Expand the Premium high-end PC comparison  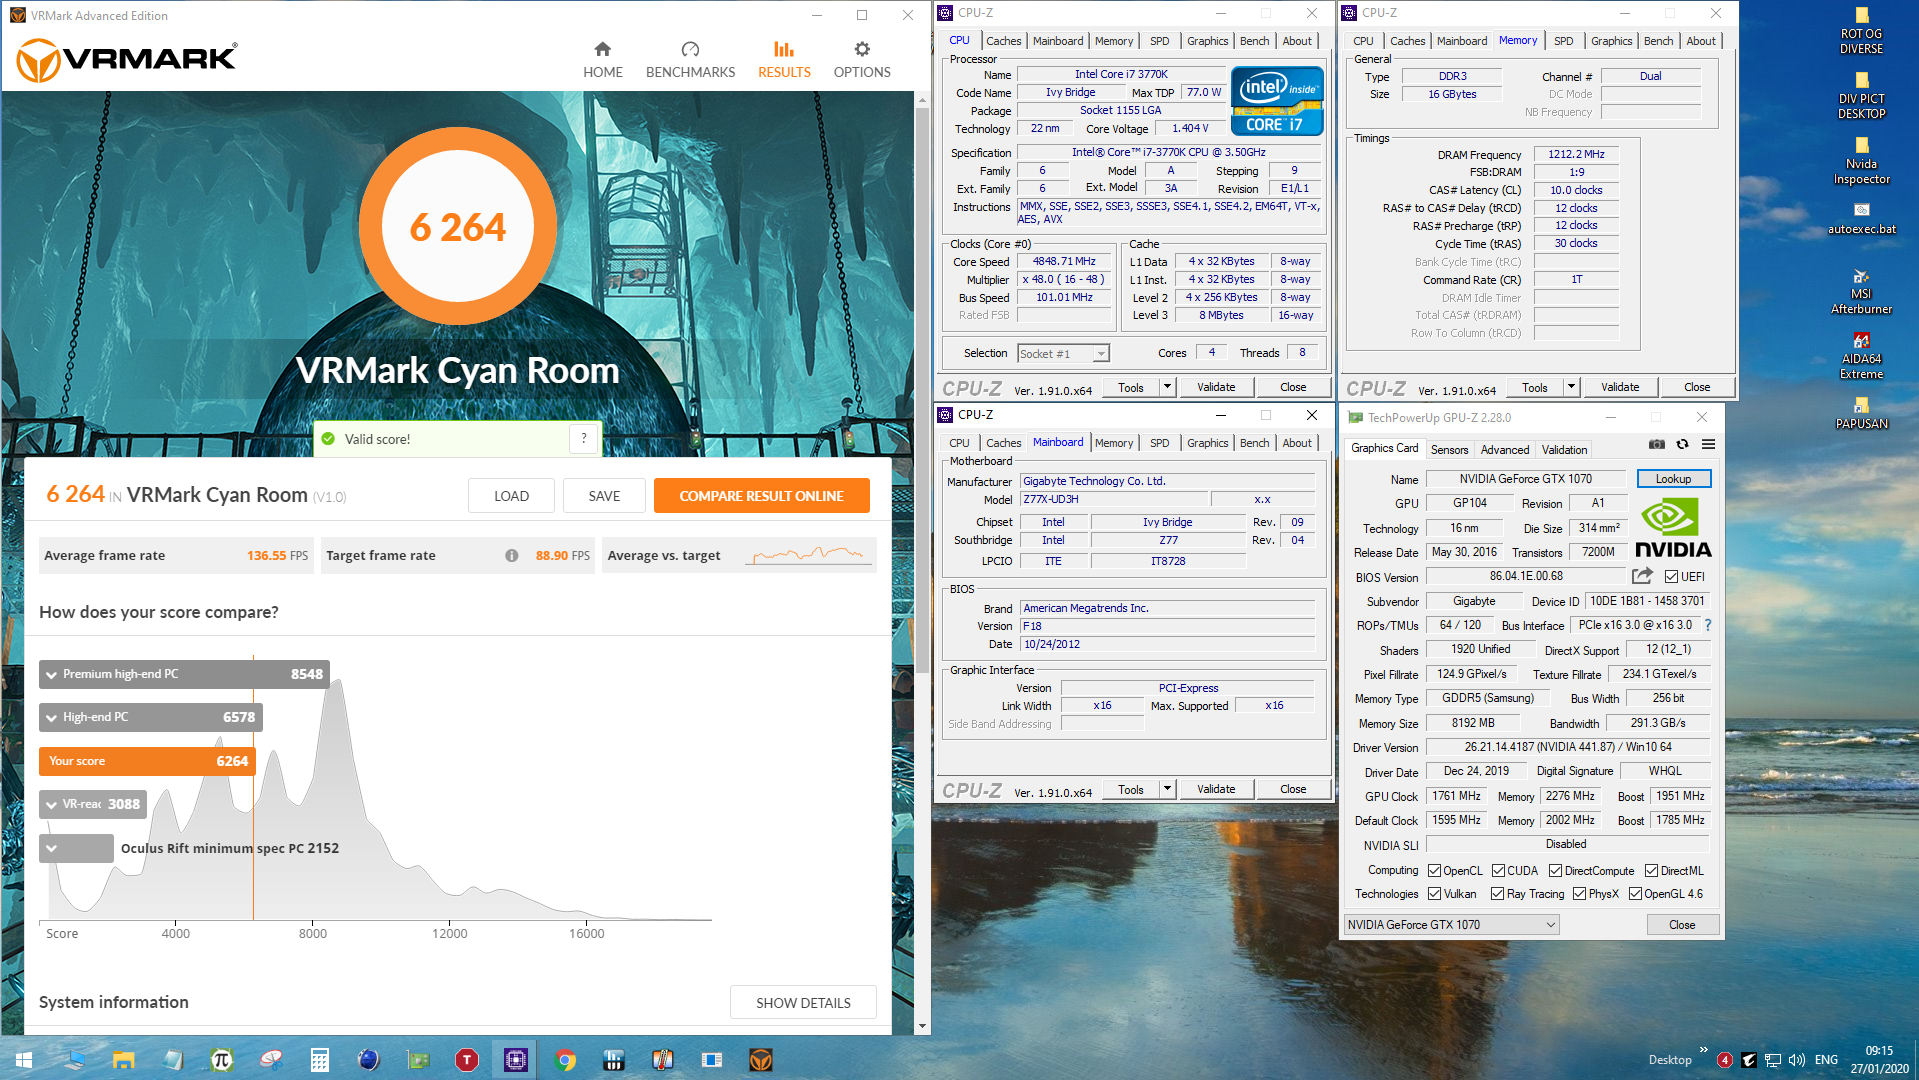click(51, 675)
